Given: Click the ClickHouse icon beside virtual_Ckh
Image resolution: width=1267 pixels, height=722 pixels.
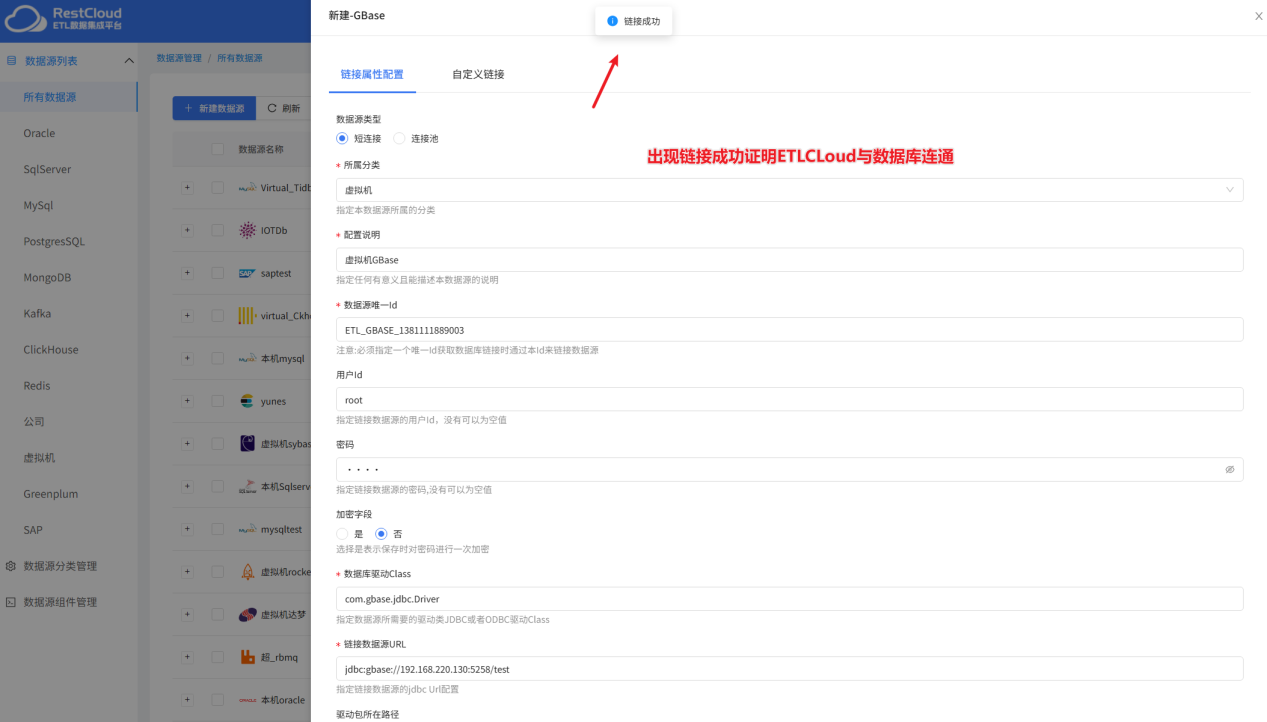Looking at the screenshot, I should [245, 315].
